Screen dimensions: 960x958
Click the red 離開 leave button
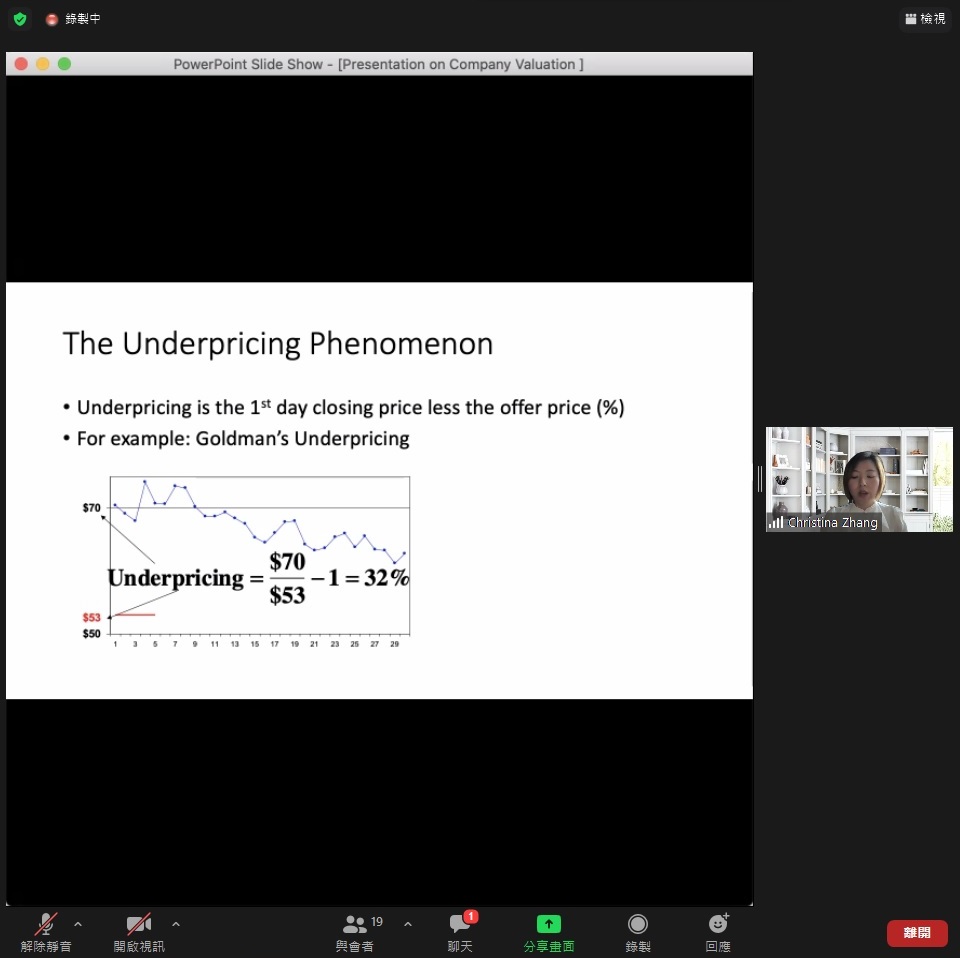pos(916,933)
